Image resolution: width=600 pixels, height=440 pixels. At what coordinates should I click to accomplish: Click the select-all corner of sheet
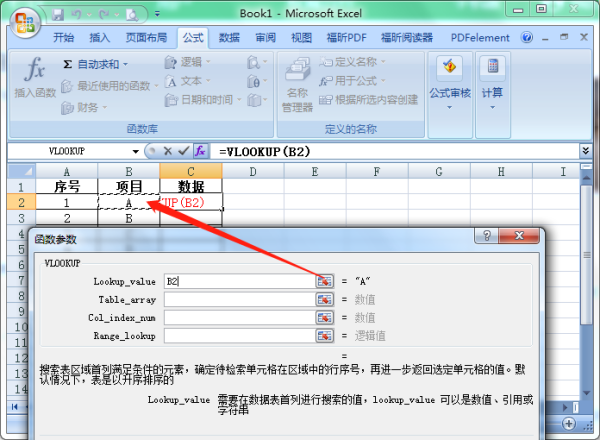click(x=22, y=171)
